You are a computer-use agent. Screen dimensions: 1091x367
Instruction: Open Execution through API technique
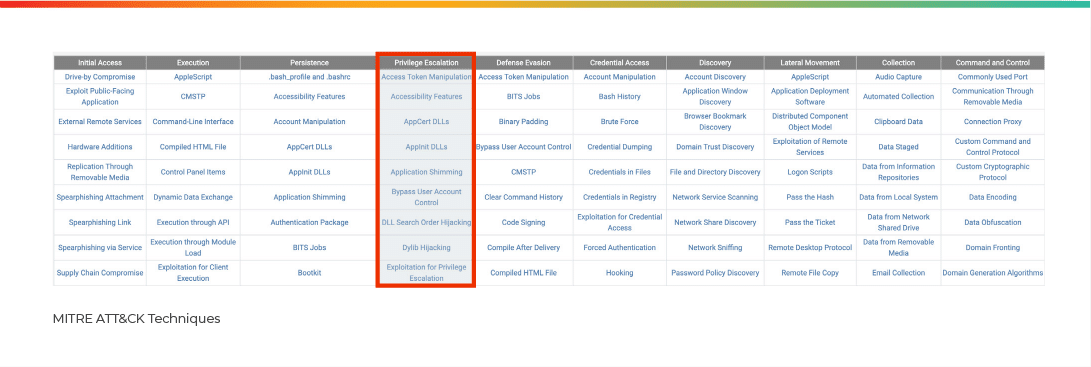pyautogui.click(x=193, y=222)
